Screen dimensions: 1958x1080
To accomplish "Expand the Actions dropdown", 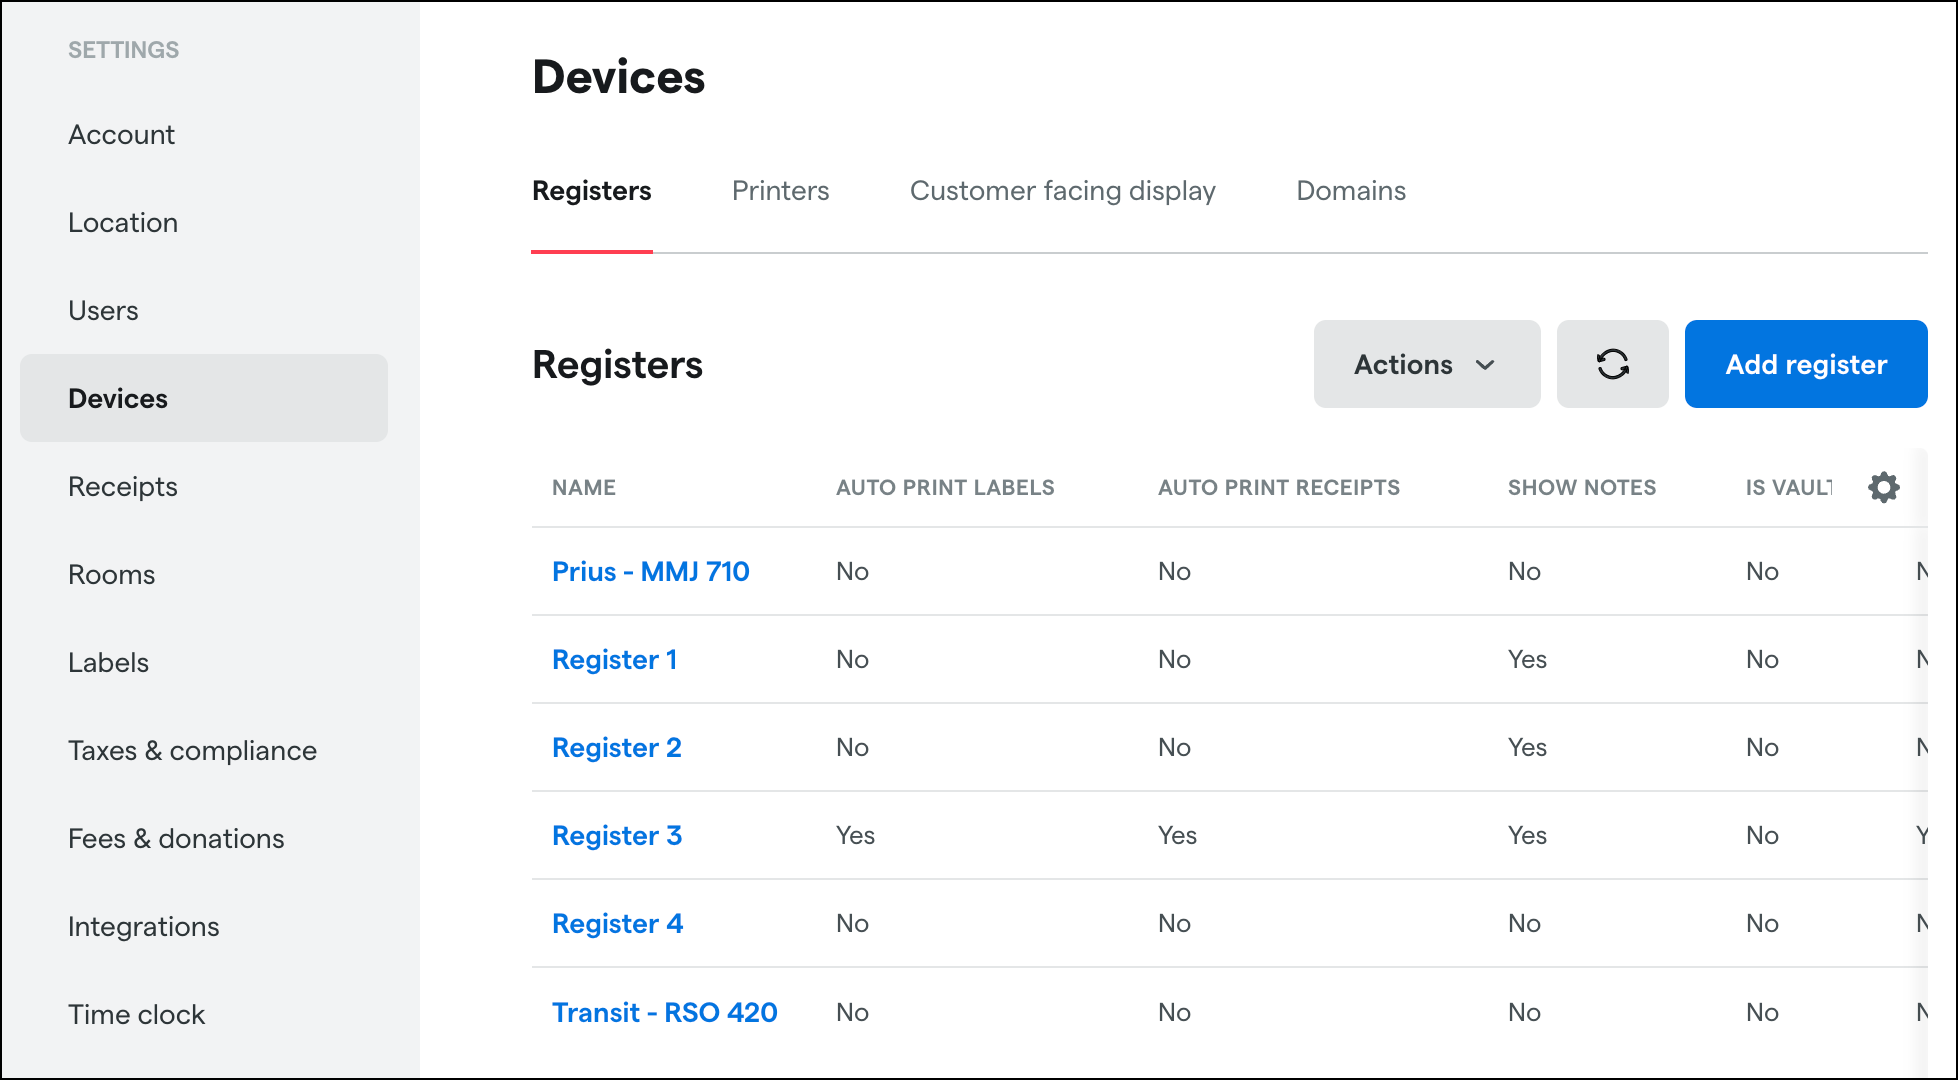I will [x=1426, y=364].
